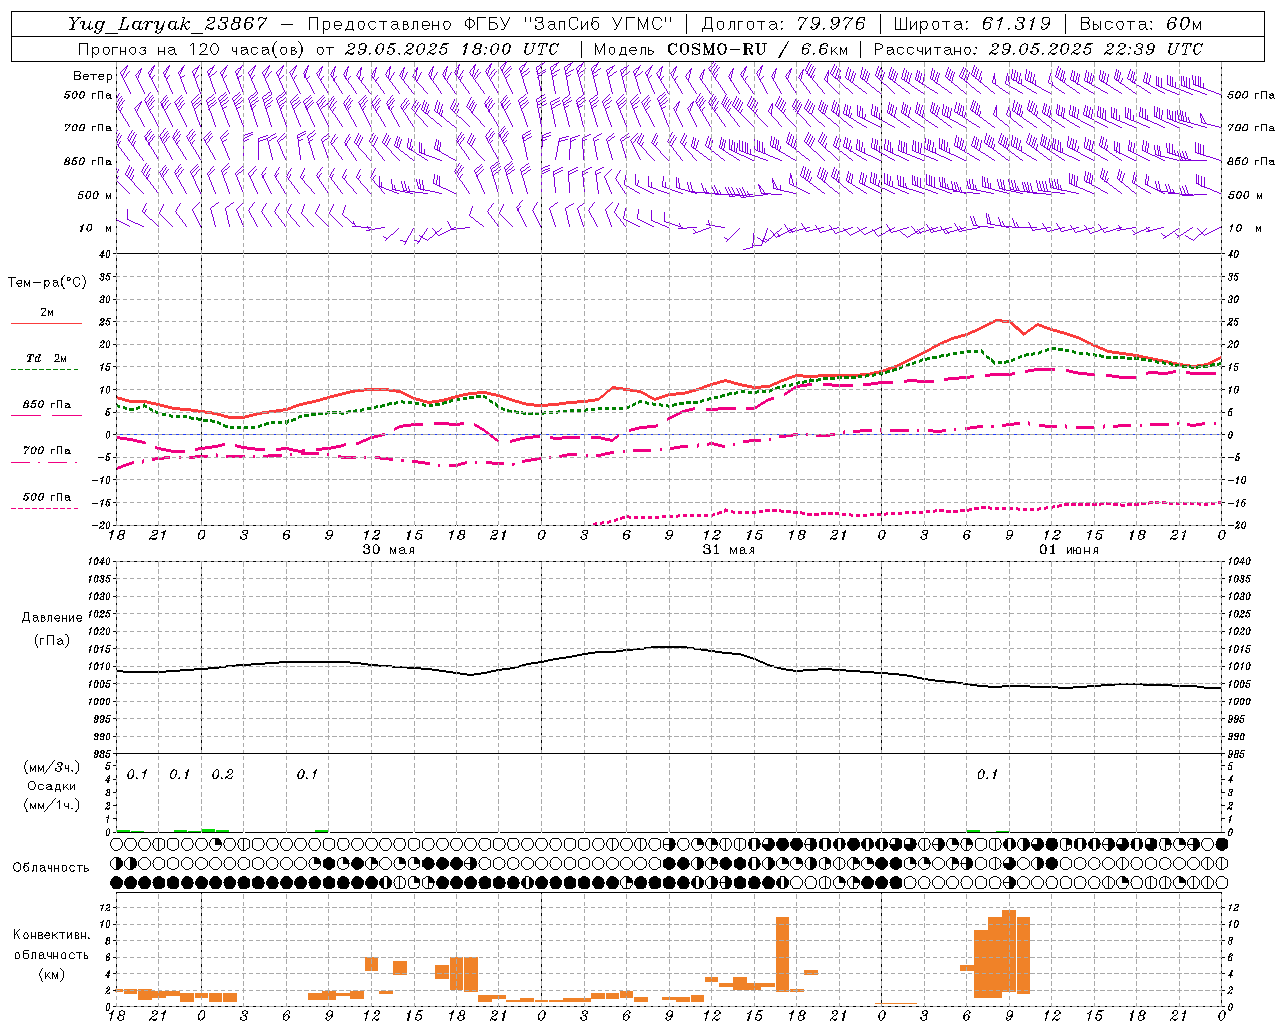Click the '700 гПа' temperature legend label
Viewport: 1280px width, 1024px height.
(47, 451)
